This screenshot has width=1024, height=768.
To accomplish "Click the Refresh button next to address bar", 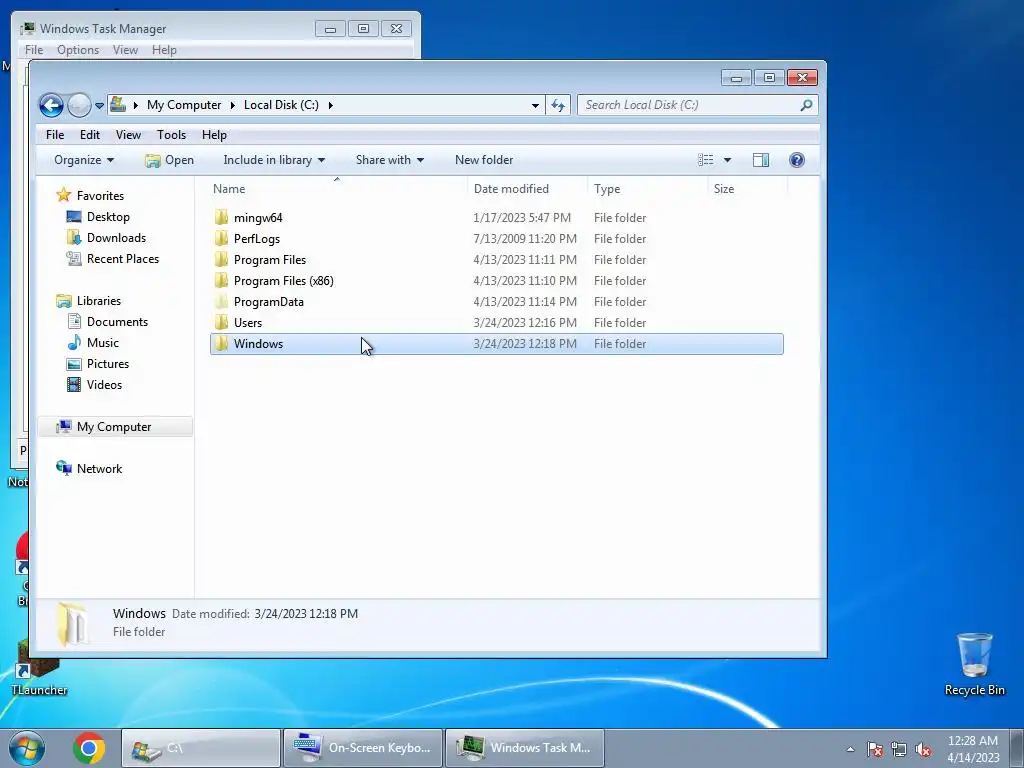I will click(558, 105).
